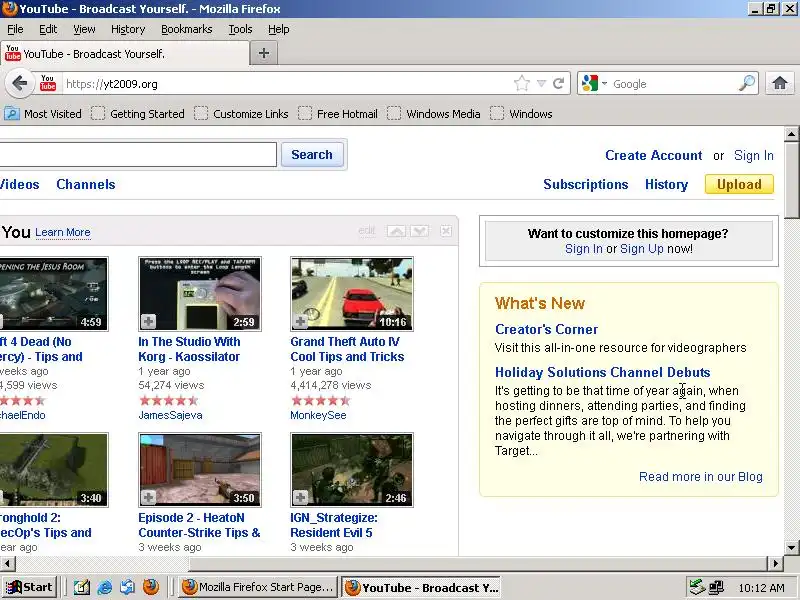Add Grand Theft Auto IV video to queue via plus icon

[x=301, y=321]
